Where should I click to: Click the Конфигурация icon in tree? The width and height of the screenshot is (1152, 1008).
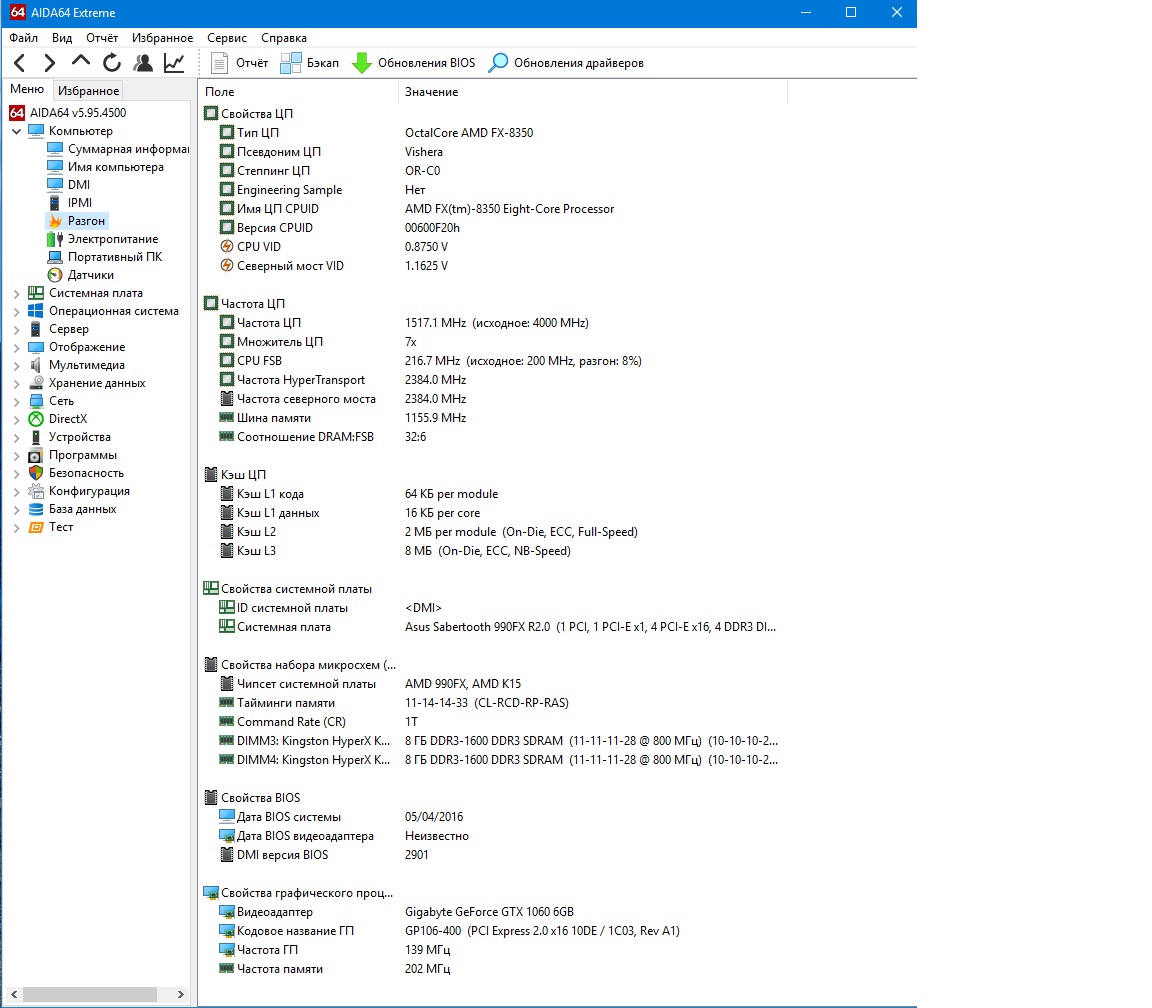(x=36, y=491)
